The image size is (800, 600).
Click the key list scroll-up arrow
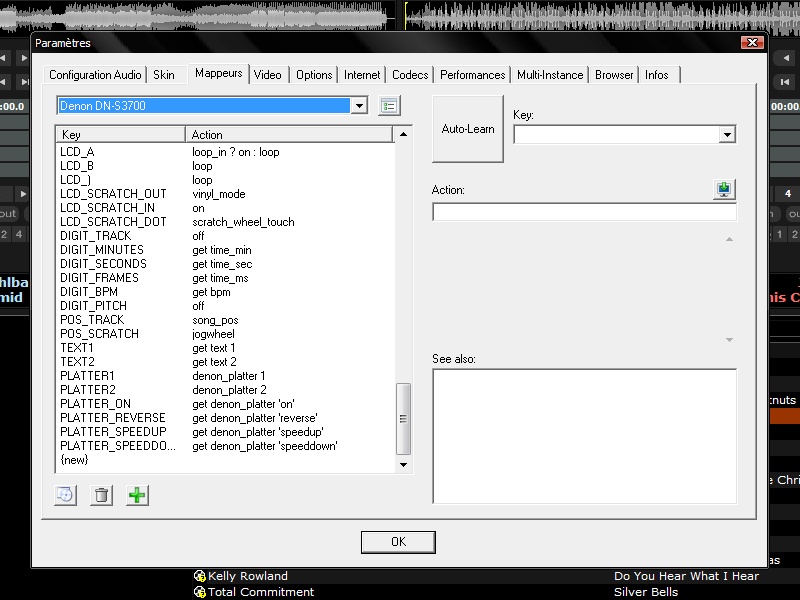(x=404, y=134)
